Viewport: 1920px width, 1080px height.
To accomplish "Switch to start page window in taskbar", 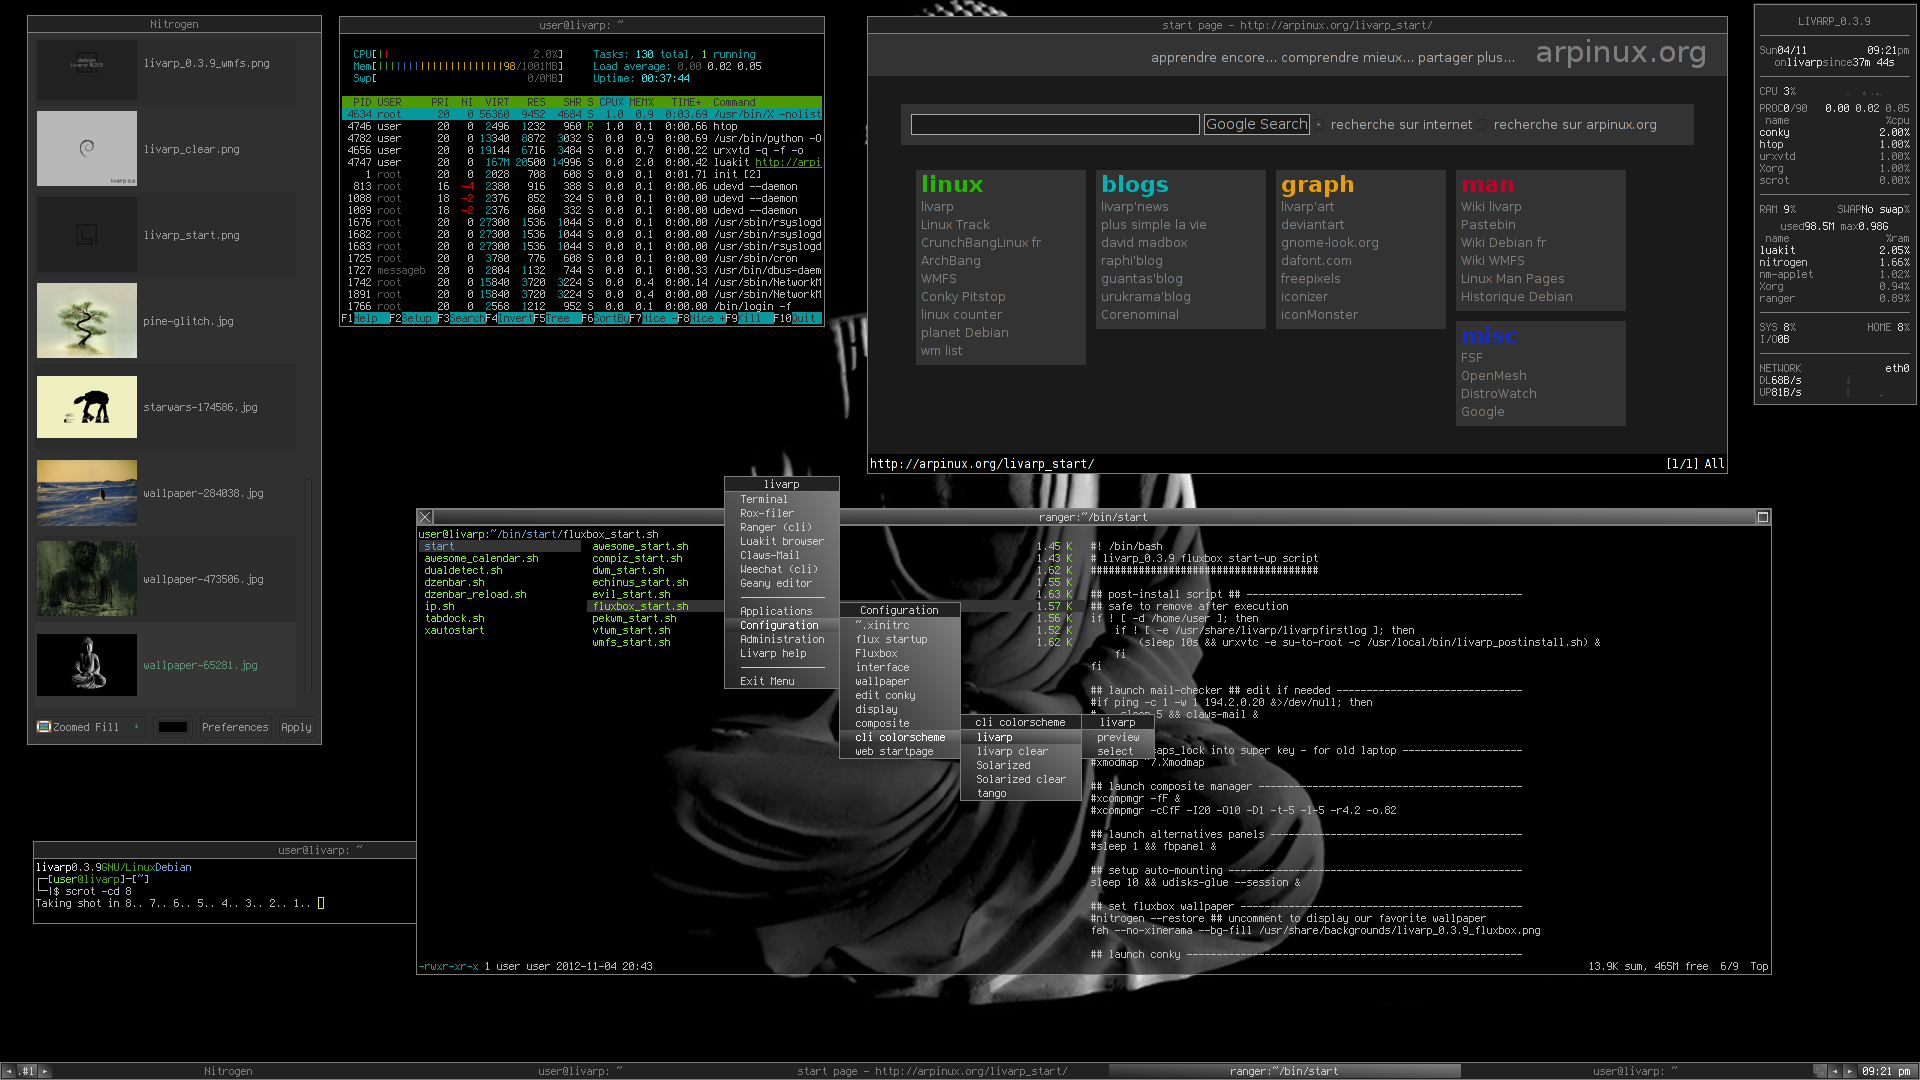I will pos(932,1071).
